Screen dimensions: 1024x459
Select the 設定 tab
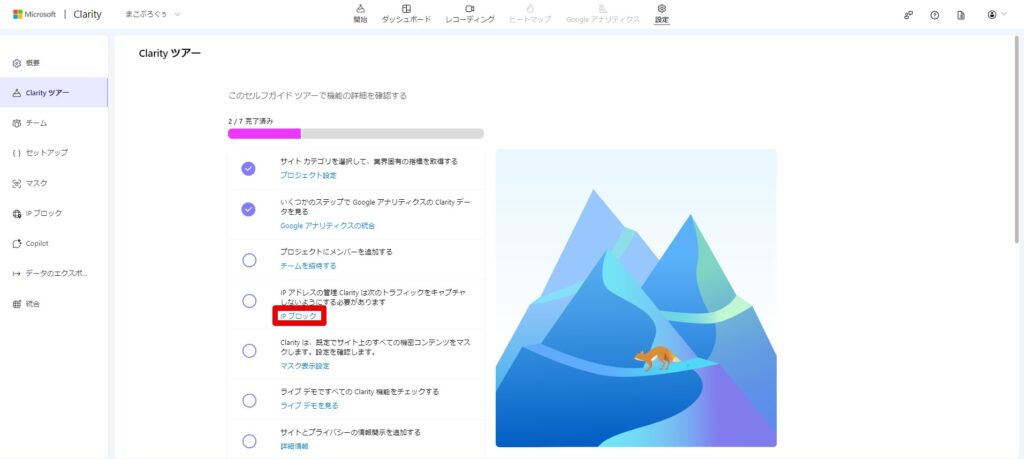coord(662,14)
